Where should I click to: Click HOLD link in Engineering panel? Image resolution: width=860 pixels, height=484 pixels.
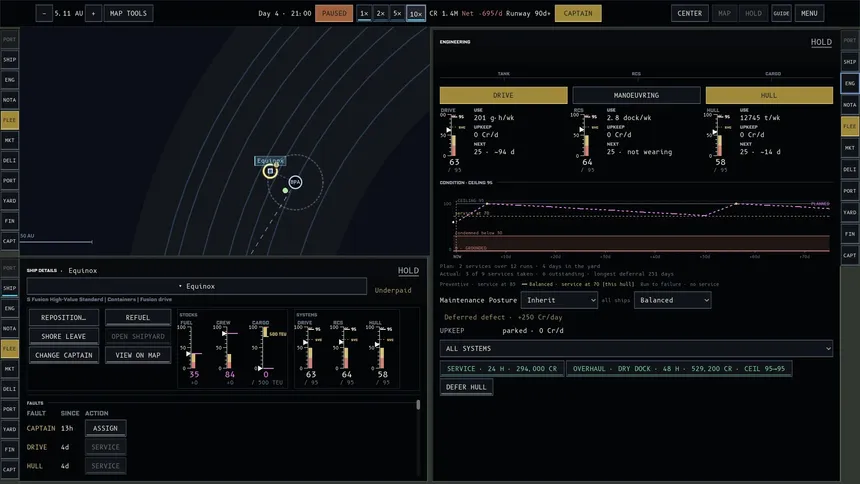[x=821, y=42]
